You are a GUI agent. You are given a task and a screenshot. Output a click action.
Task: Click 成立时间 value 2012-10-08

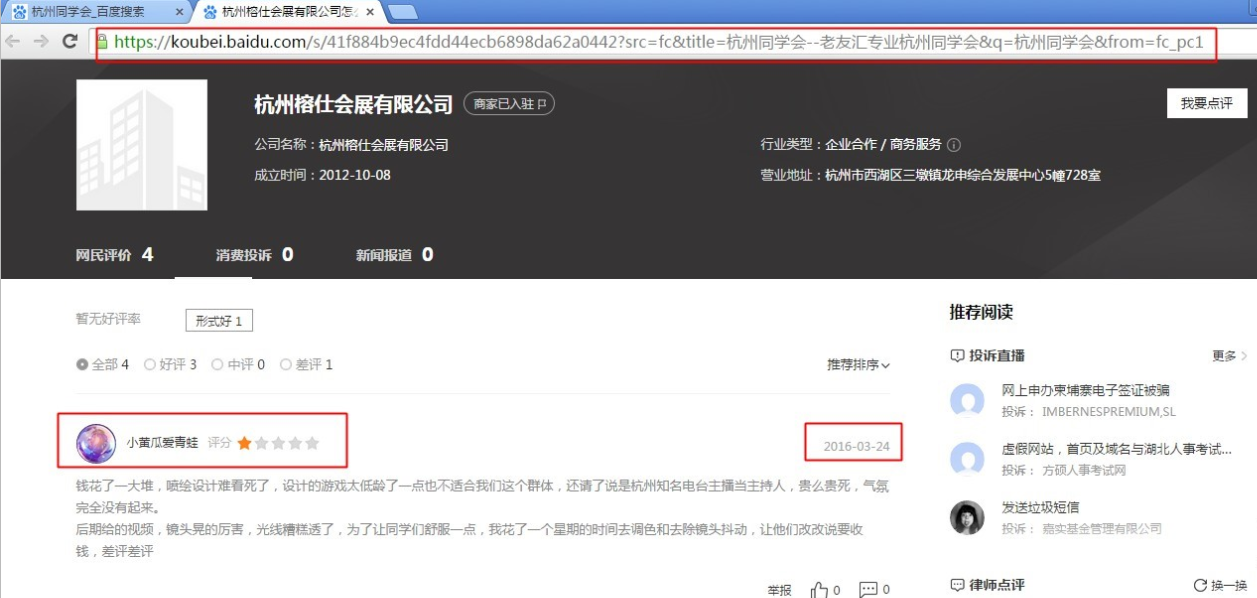355,175
